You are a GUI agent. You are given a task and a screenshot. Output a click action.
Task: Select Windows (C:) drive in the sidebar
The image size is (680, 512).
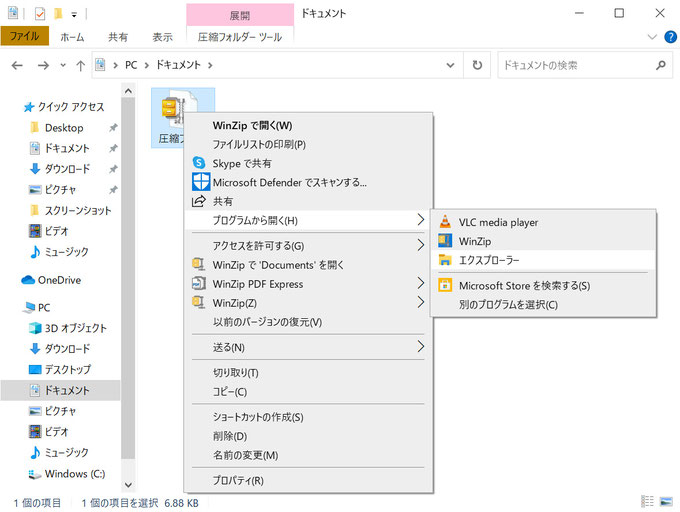click(67, 474)
